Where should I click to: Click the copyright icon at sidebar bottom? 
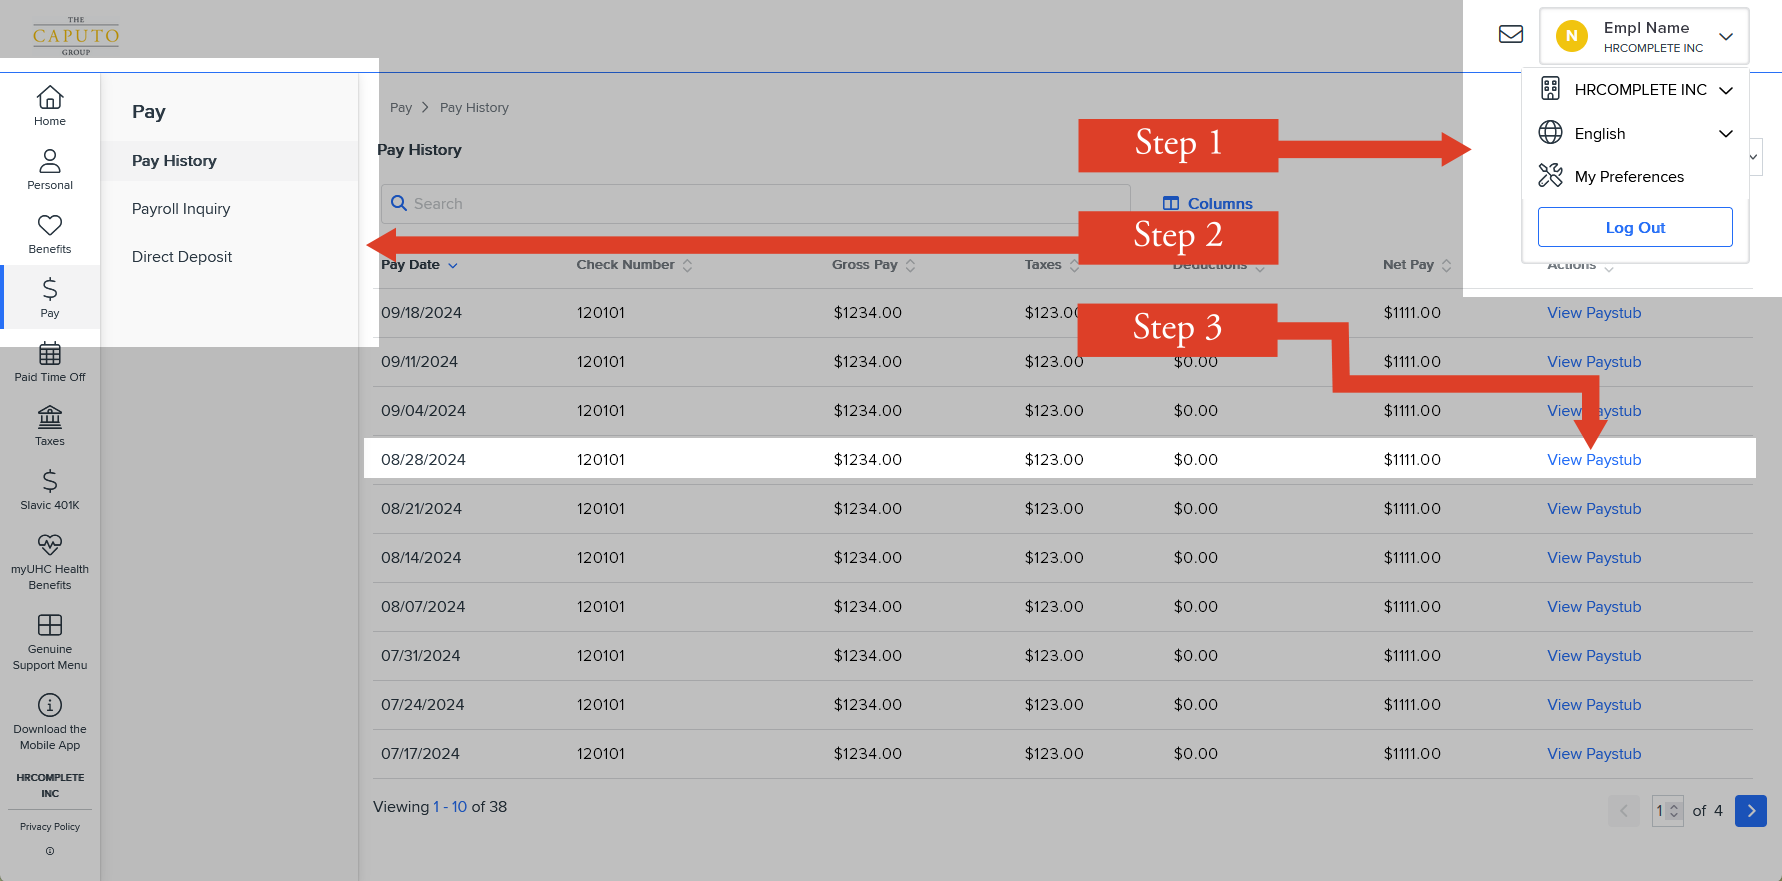pos(50,852)
